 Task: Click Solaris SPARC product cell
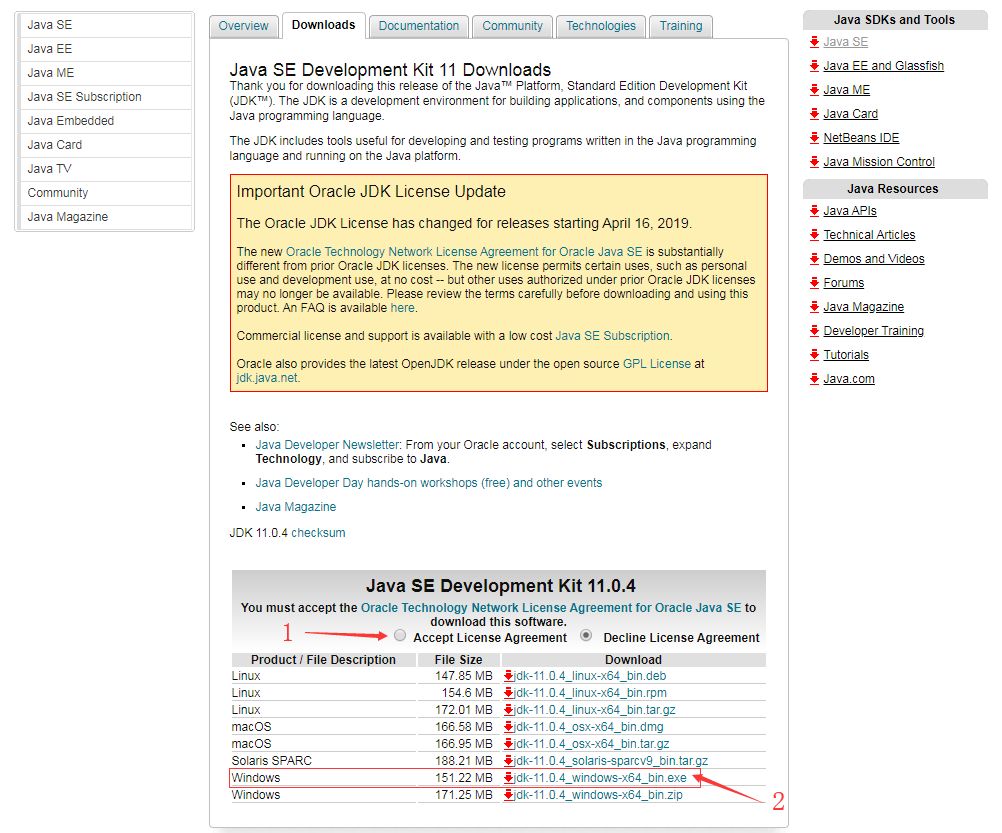(323, 761)
